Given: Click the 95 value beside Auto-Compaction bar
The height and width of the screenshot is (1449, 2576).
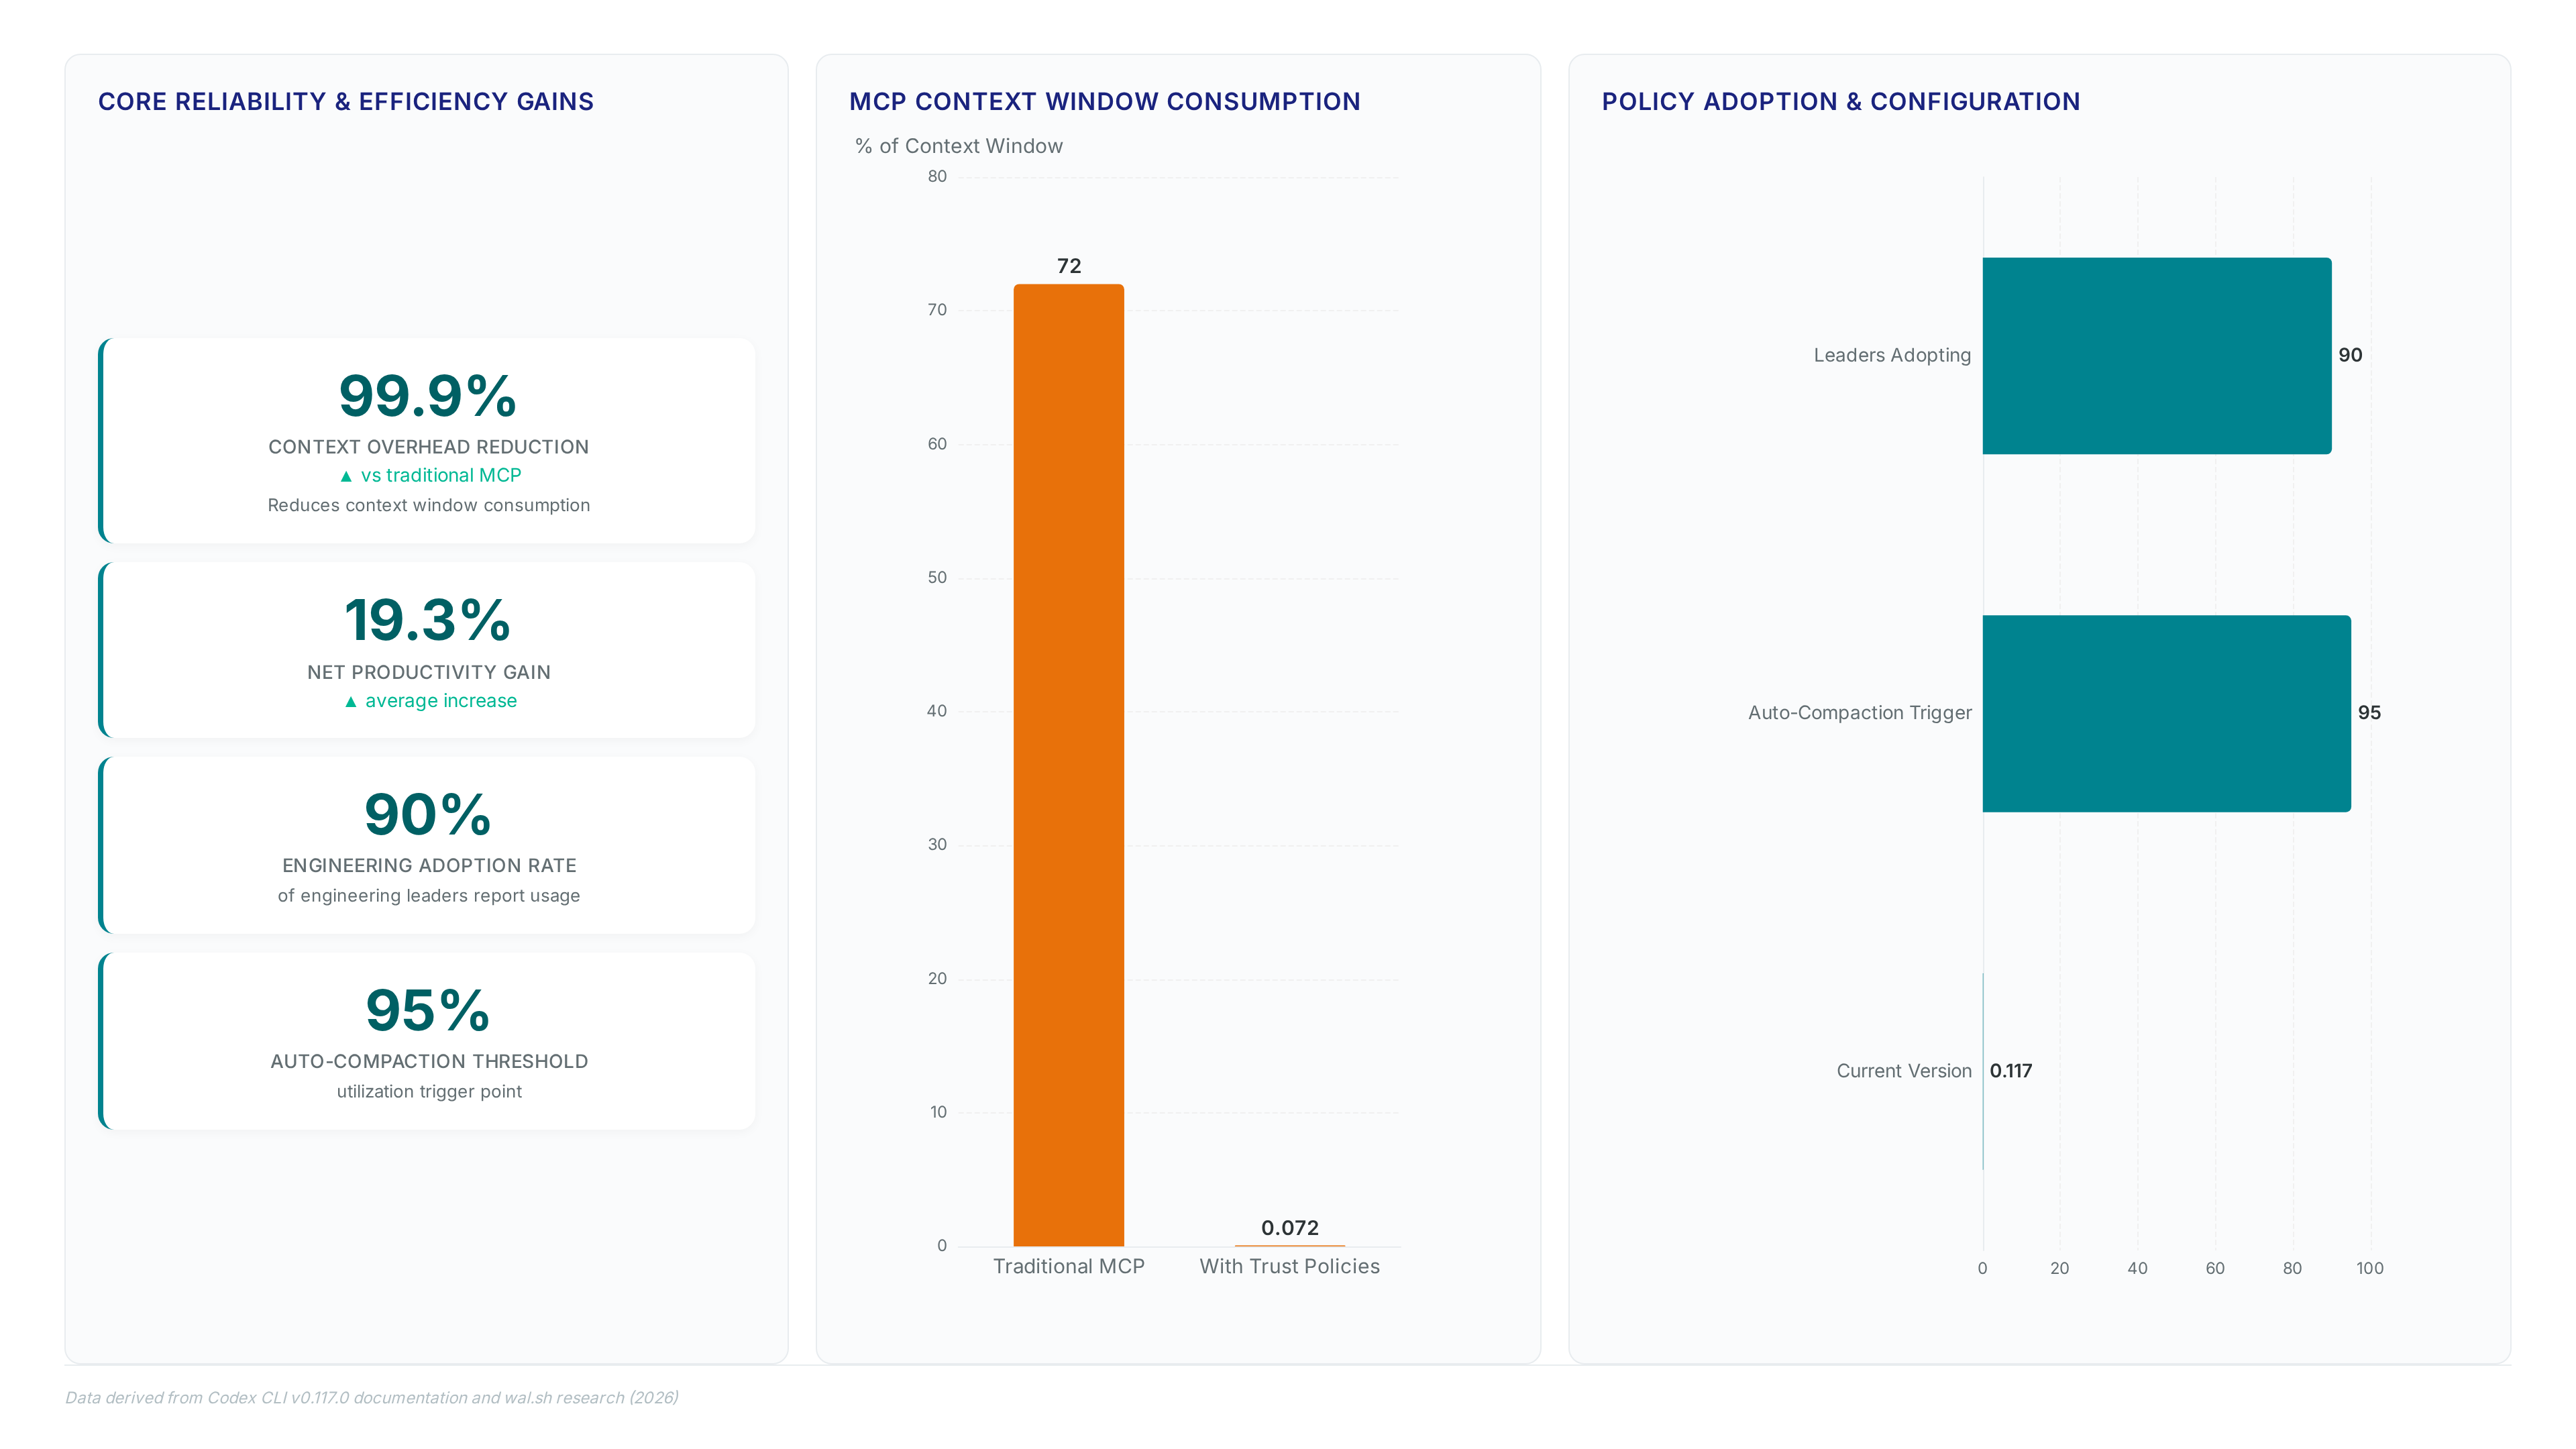Looking at the screenshot, I should (2369, 713).
